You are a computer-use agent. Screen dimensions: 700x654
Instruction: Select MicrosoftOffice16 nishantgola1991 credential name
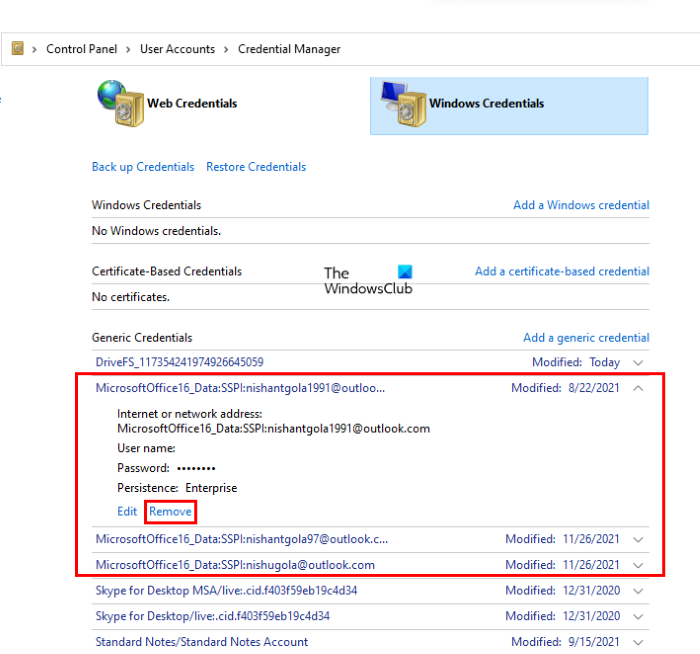pyautogui.click(x=240, y=388)
